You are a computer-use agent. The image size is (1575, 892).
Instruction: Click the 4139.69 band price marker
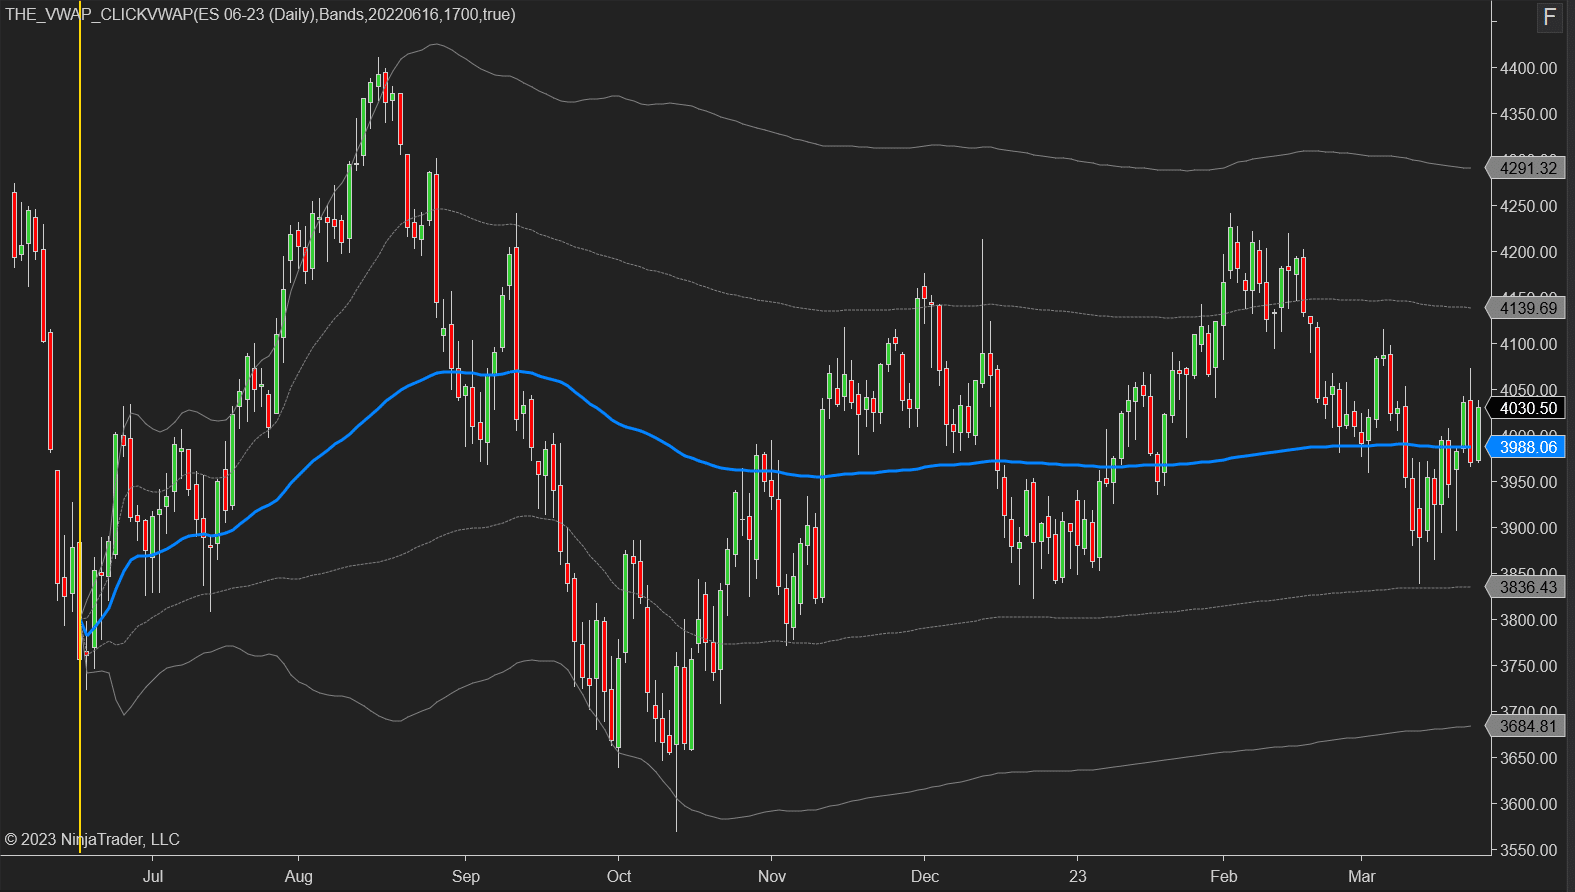click(1526, 308)
